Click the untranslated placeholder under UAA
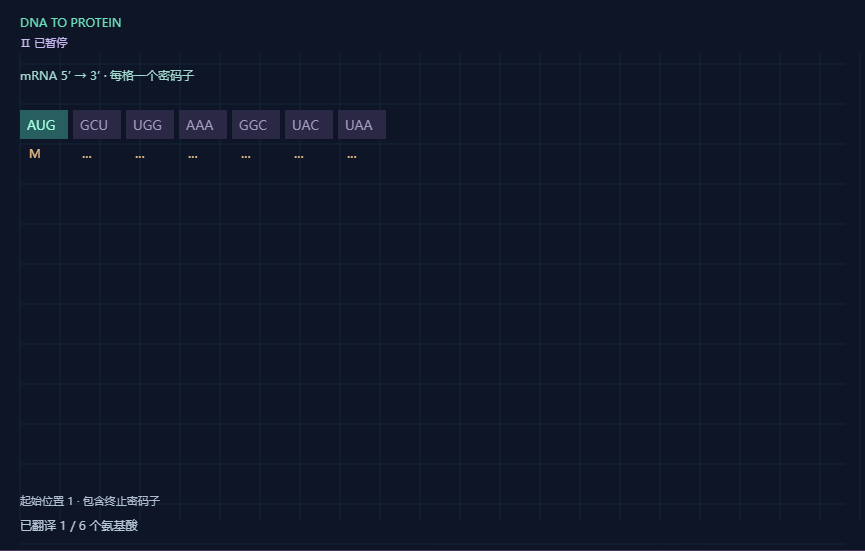This screenshot has width=865, height=551. (x=351, y=156)
